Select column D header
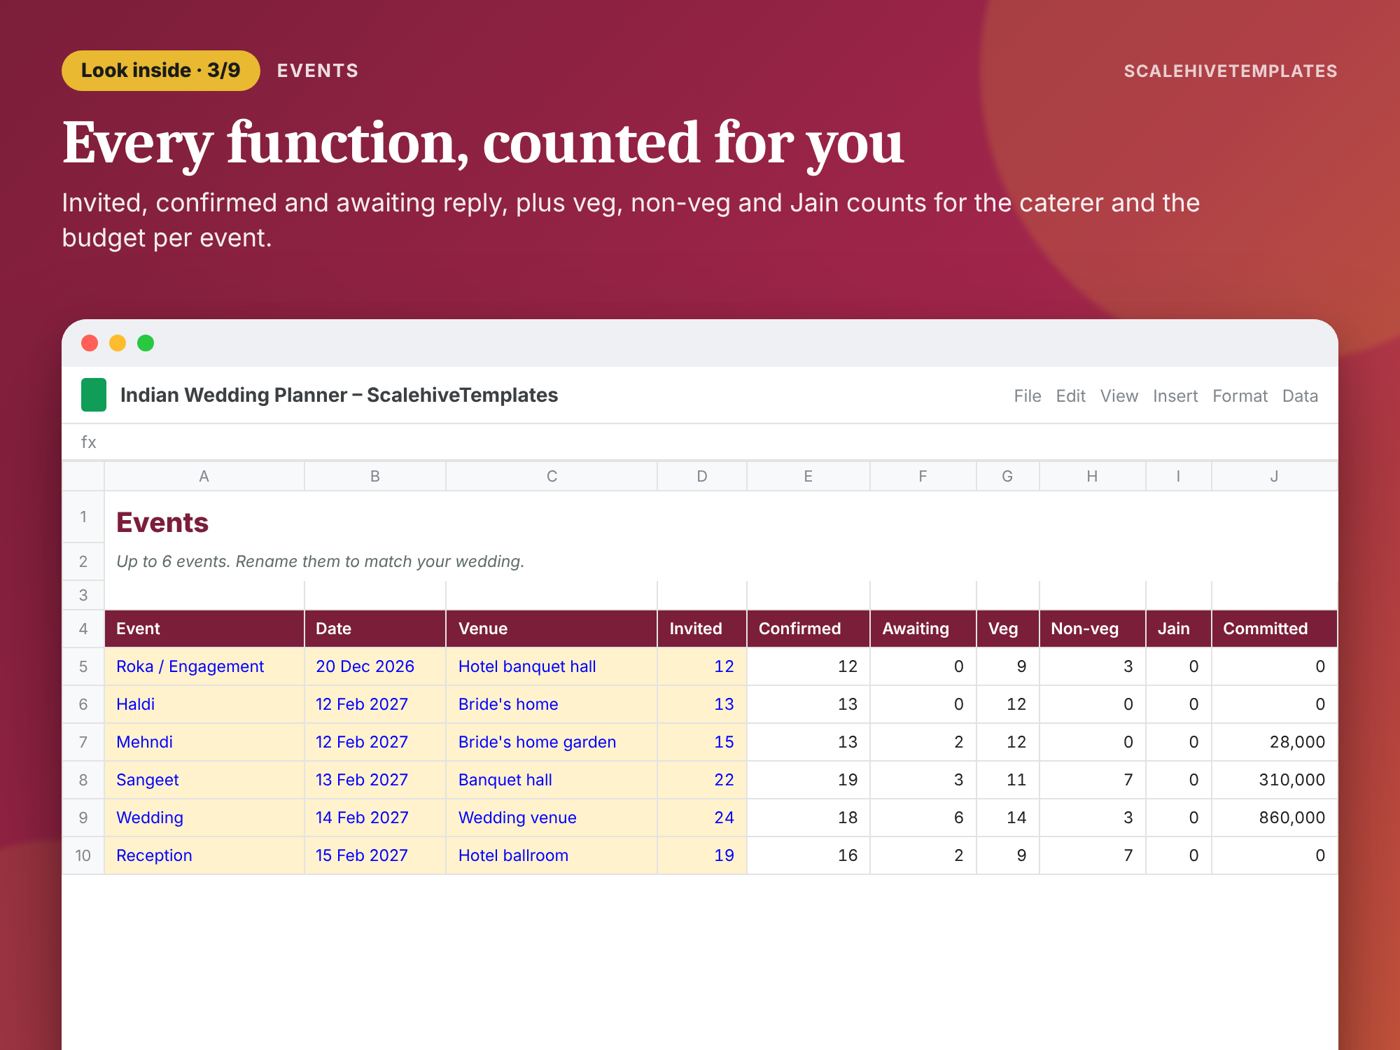This screenshot has width=1400, height=1050. coord(702,476)
